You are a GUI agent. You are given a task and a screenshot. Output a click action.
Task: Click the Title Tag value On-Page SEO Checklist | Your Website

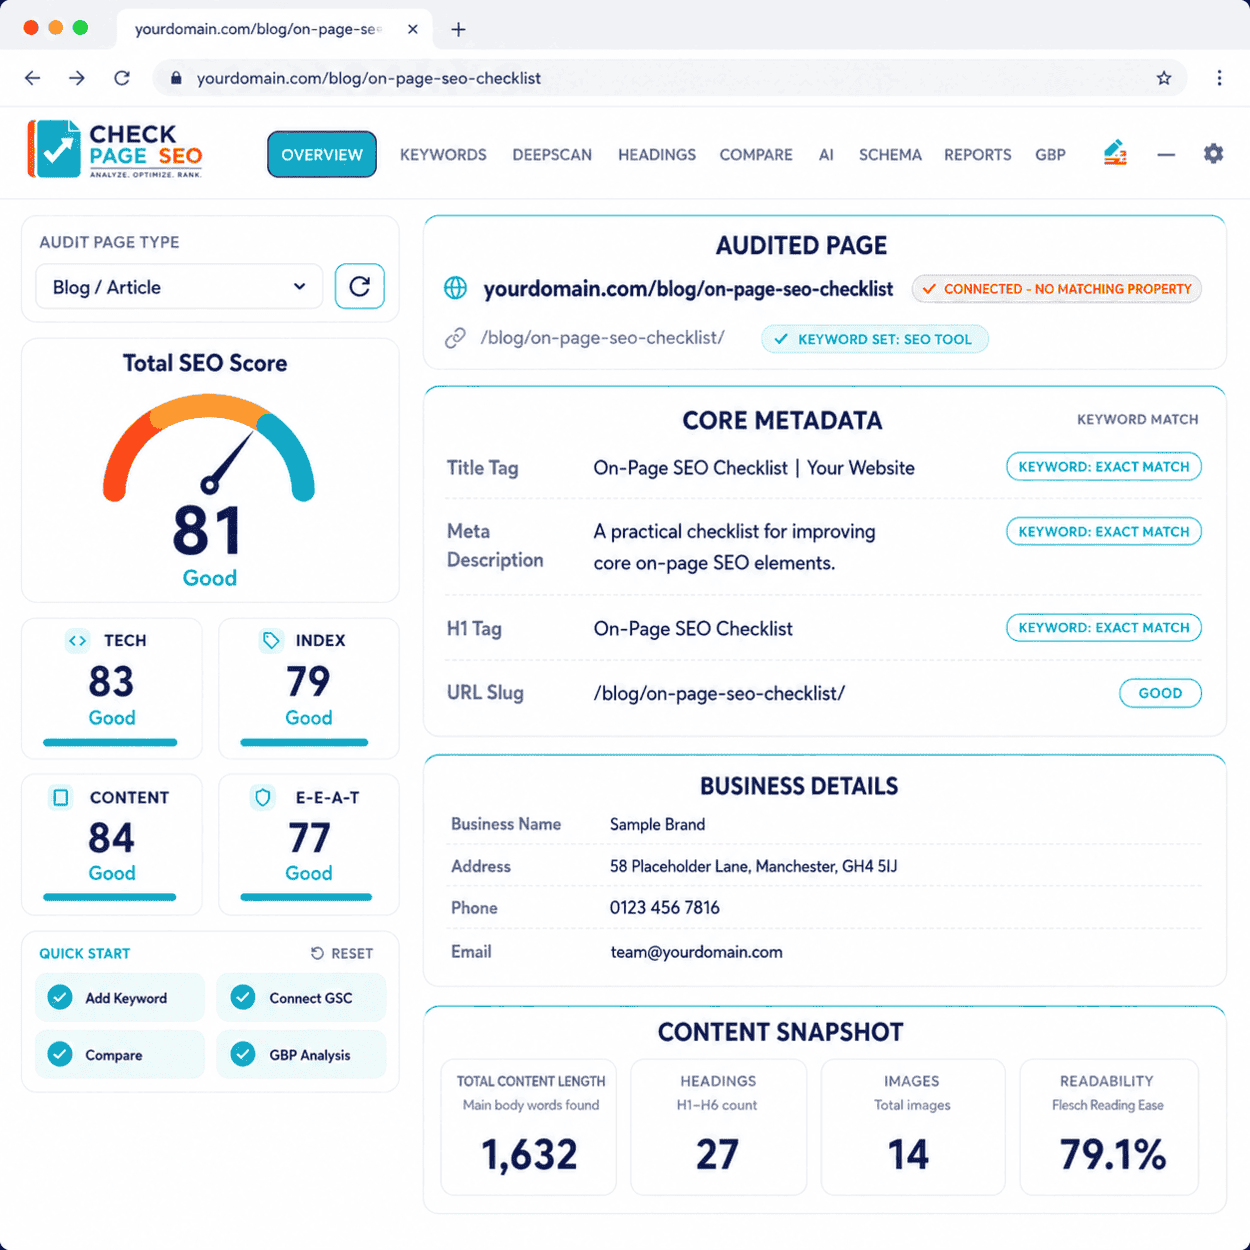754,468
